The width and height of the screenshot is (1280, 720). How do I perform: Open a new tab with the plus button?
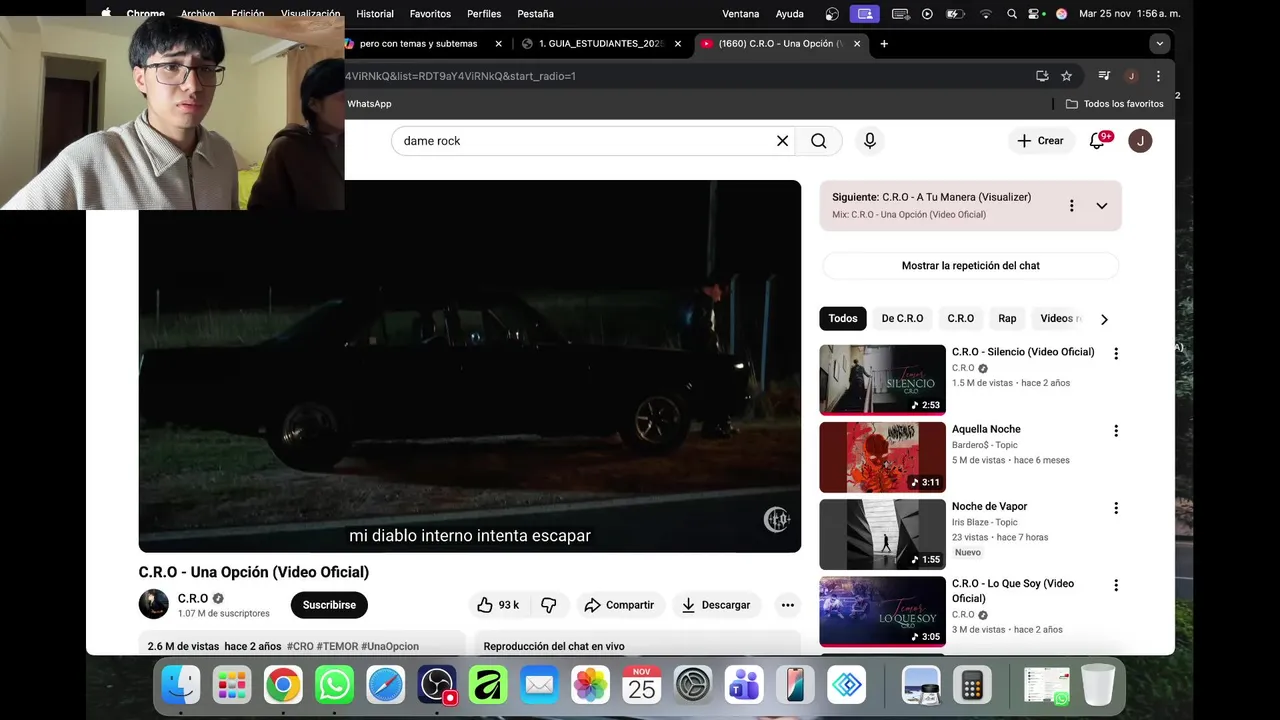884,44
